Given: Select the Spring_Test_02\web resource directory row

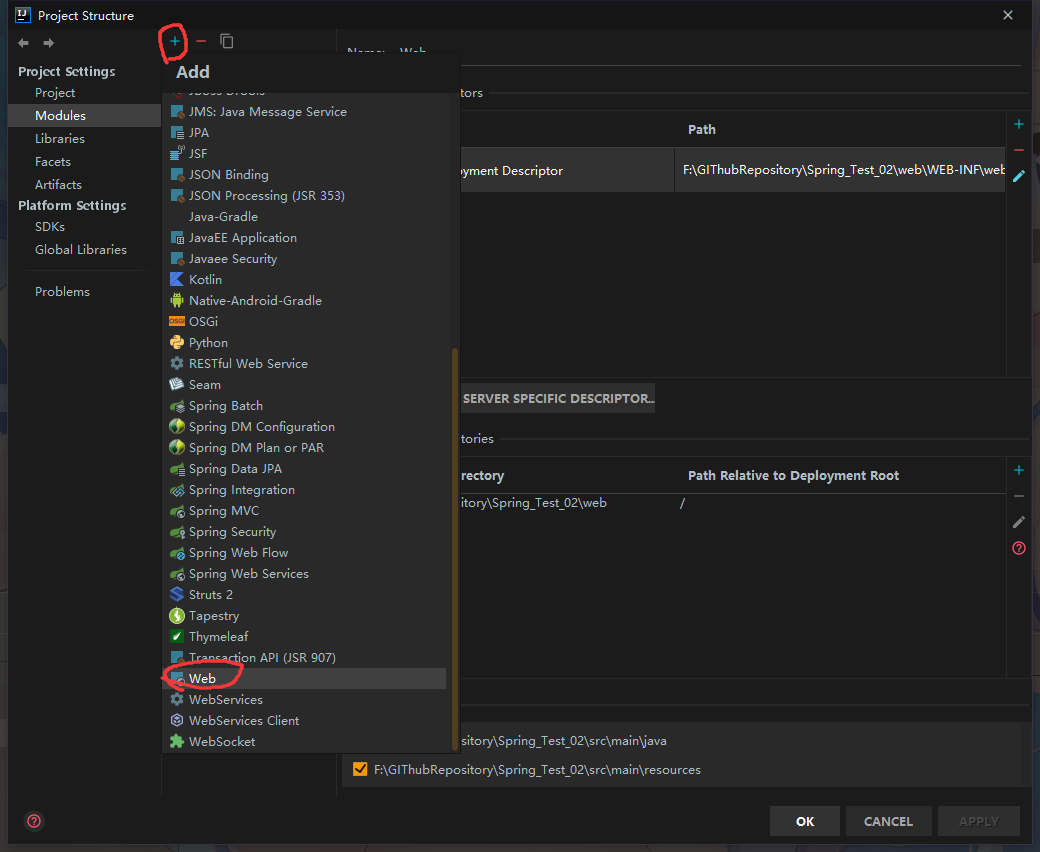Looking at the screenshot, I should pos(733,503).
